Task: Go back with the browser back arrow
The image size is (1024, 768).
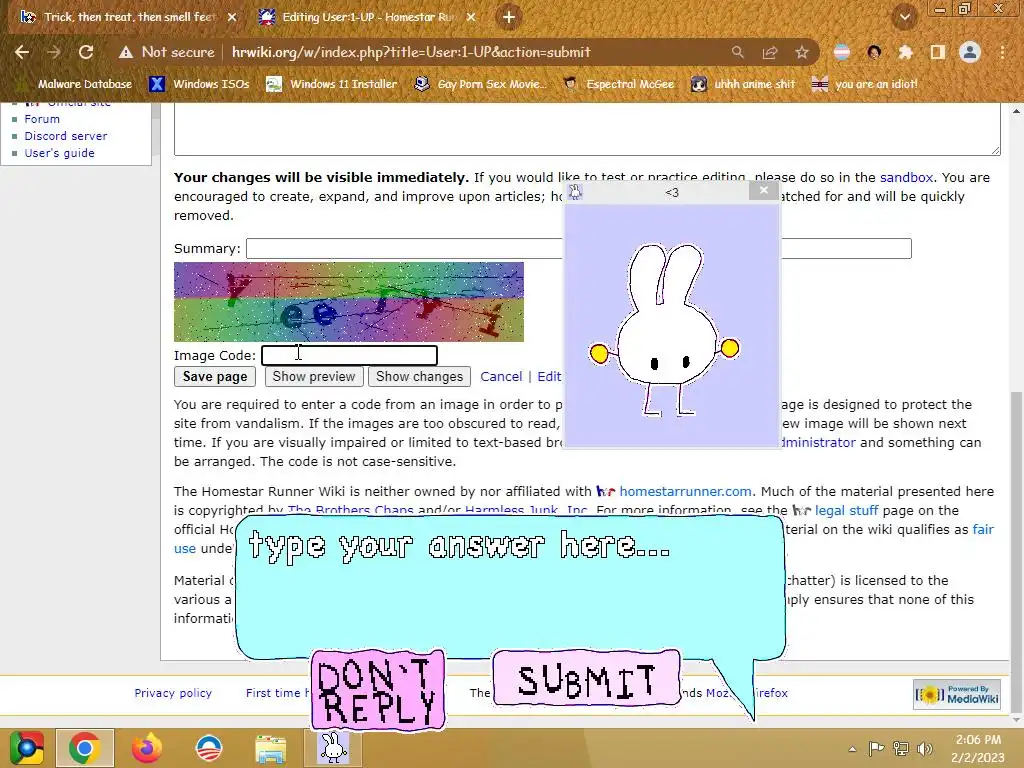Action: [x=22, y=52]
